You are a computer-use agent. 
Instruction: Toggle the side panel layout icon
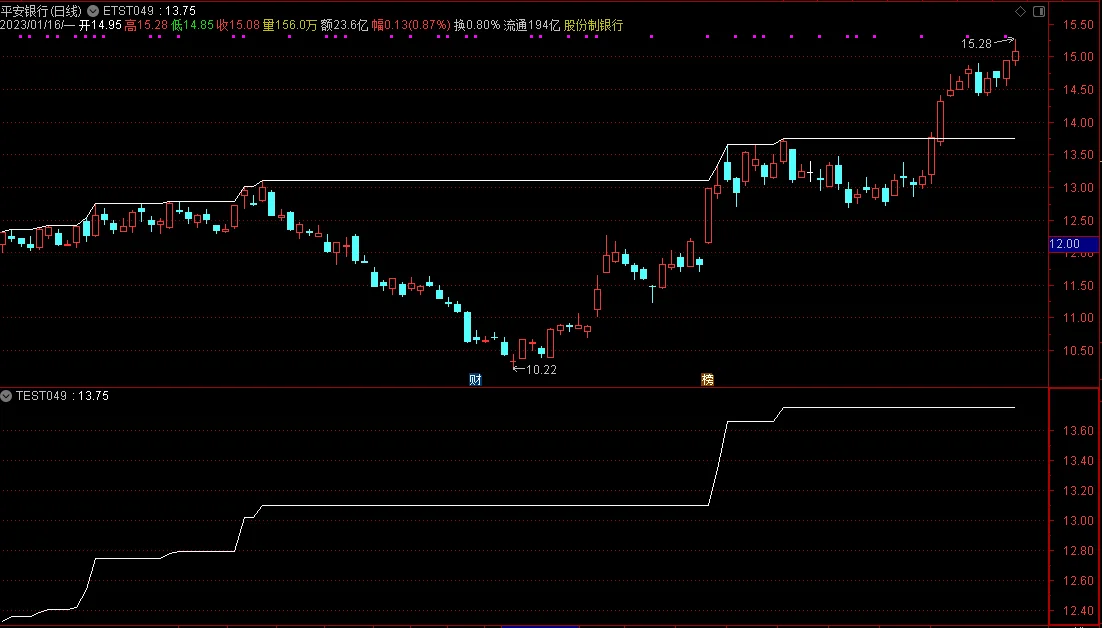point(1039,11)
